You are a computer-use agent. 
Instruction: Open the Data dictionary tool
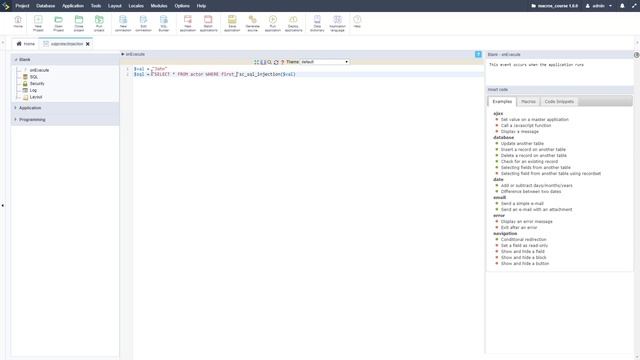coord(317,24)
